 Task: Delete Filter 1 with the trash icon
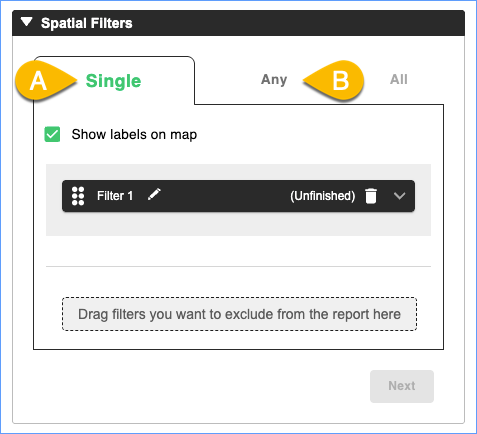coord(371,196)
